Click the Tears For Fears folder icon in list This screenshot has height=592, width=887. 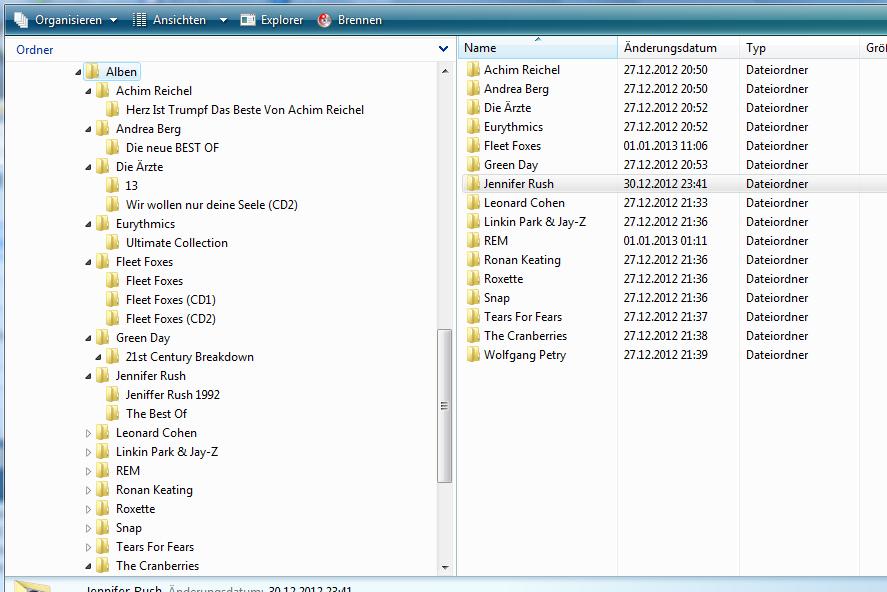coord(473,317)
